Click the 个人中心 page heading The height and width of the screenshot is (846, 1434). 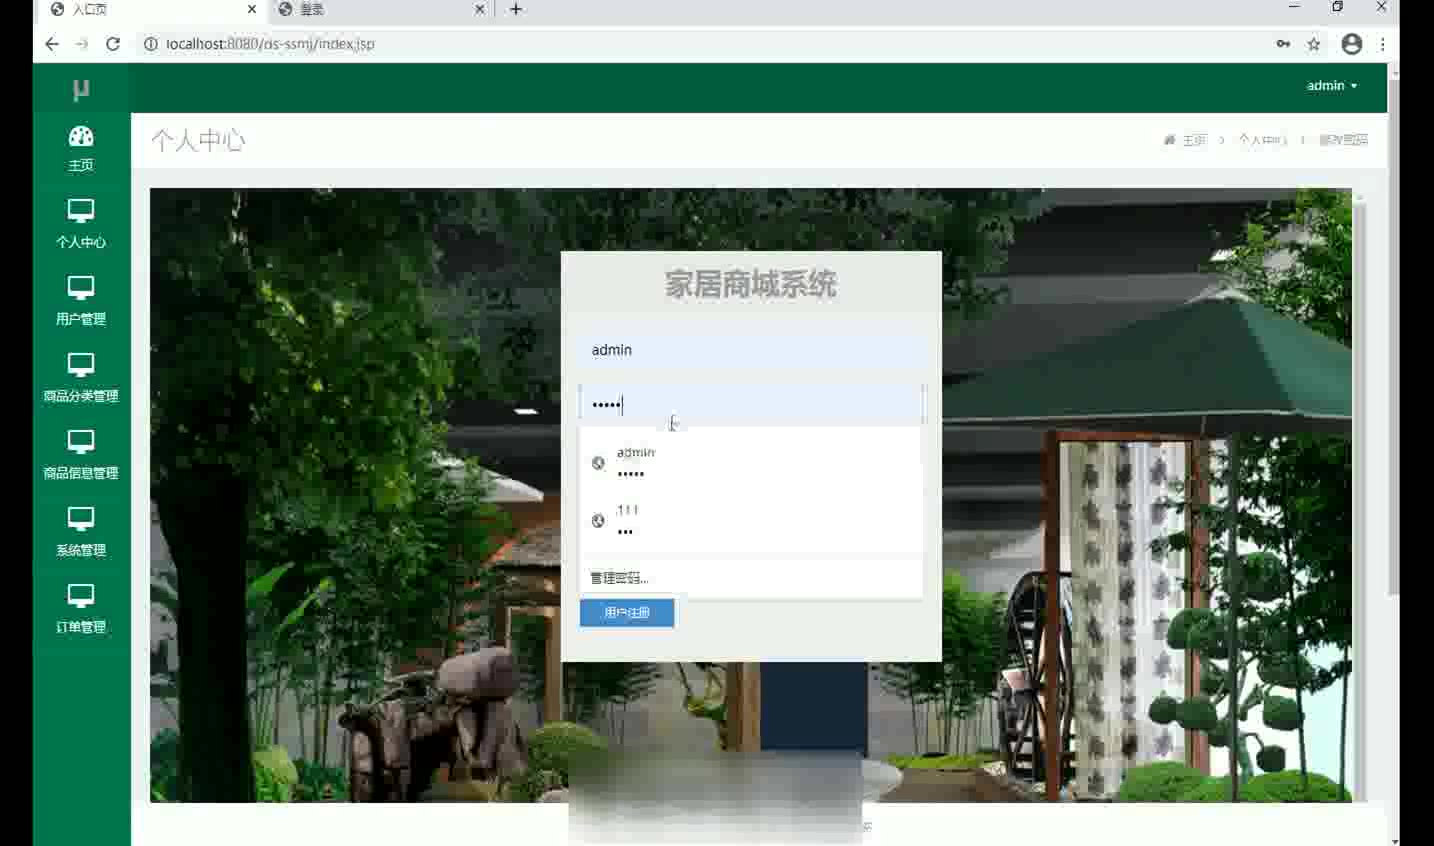198,140
